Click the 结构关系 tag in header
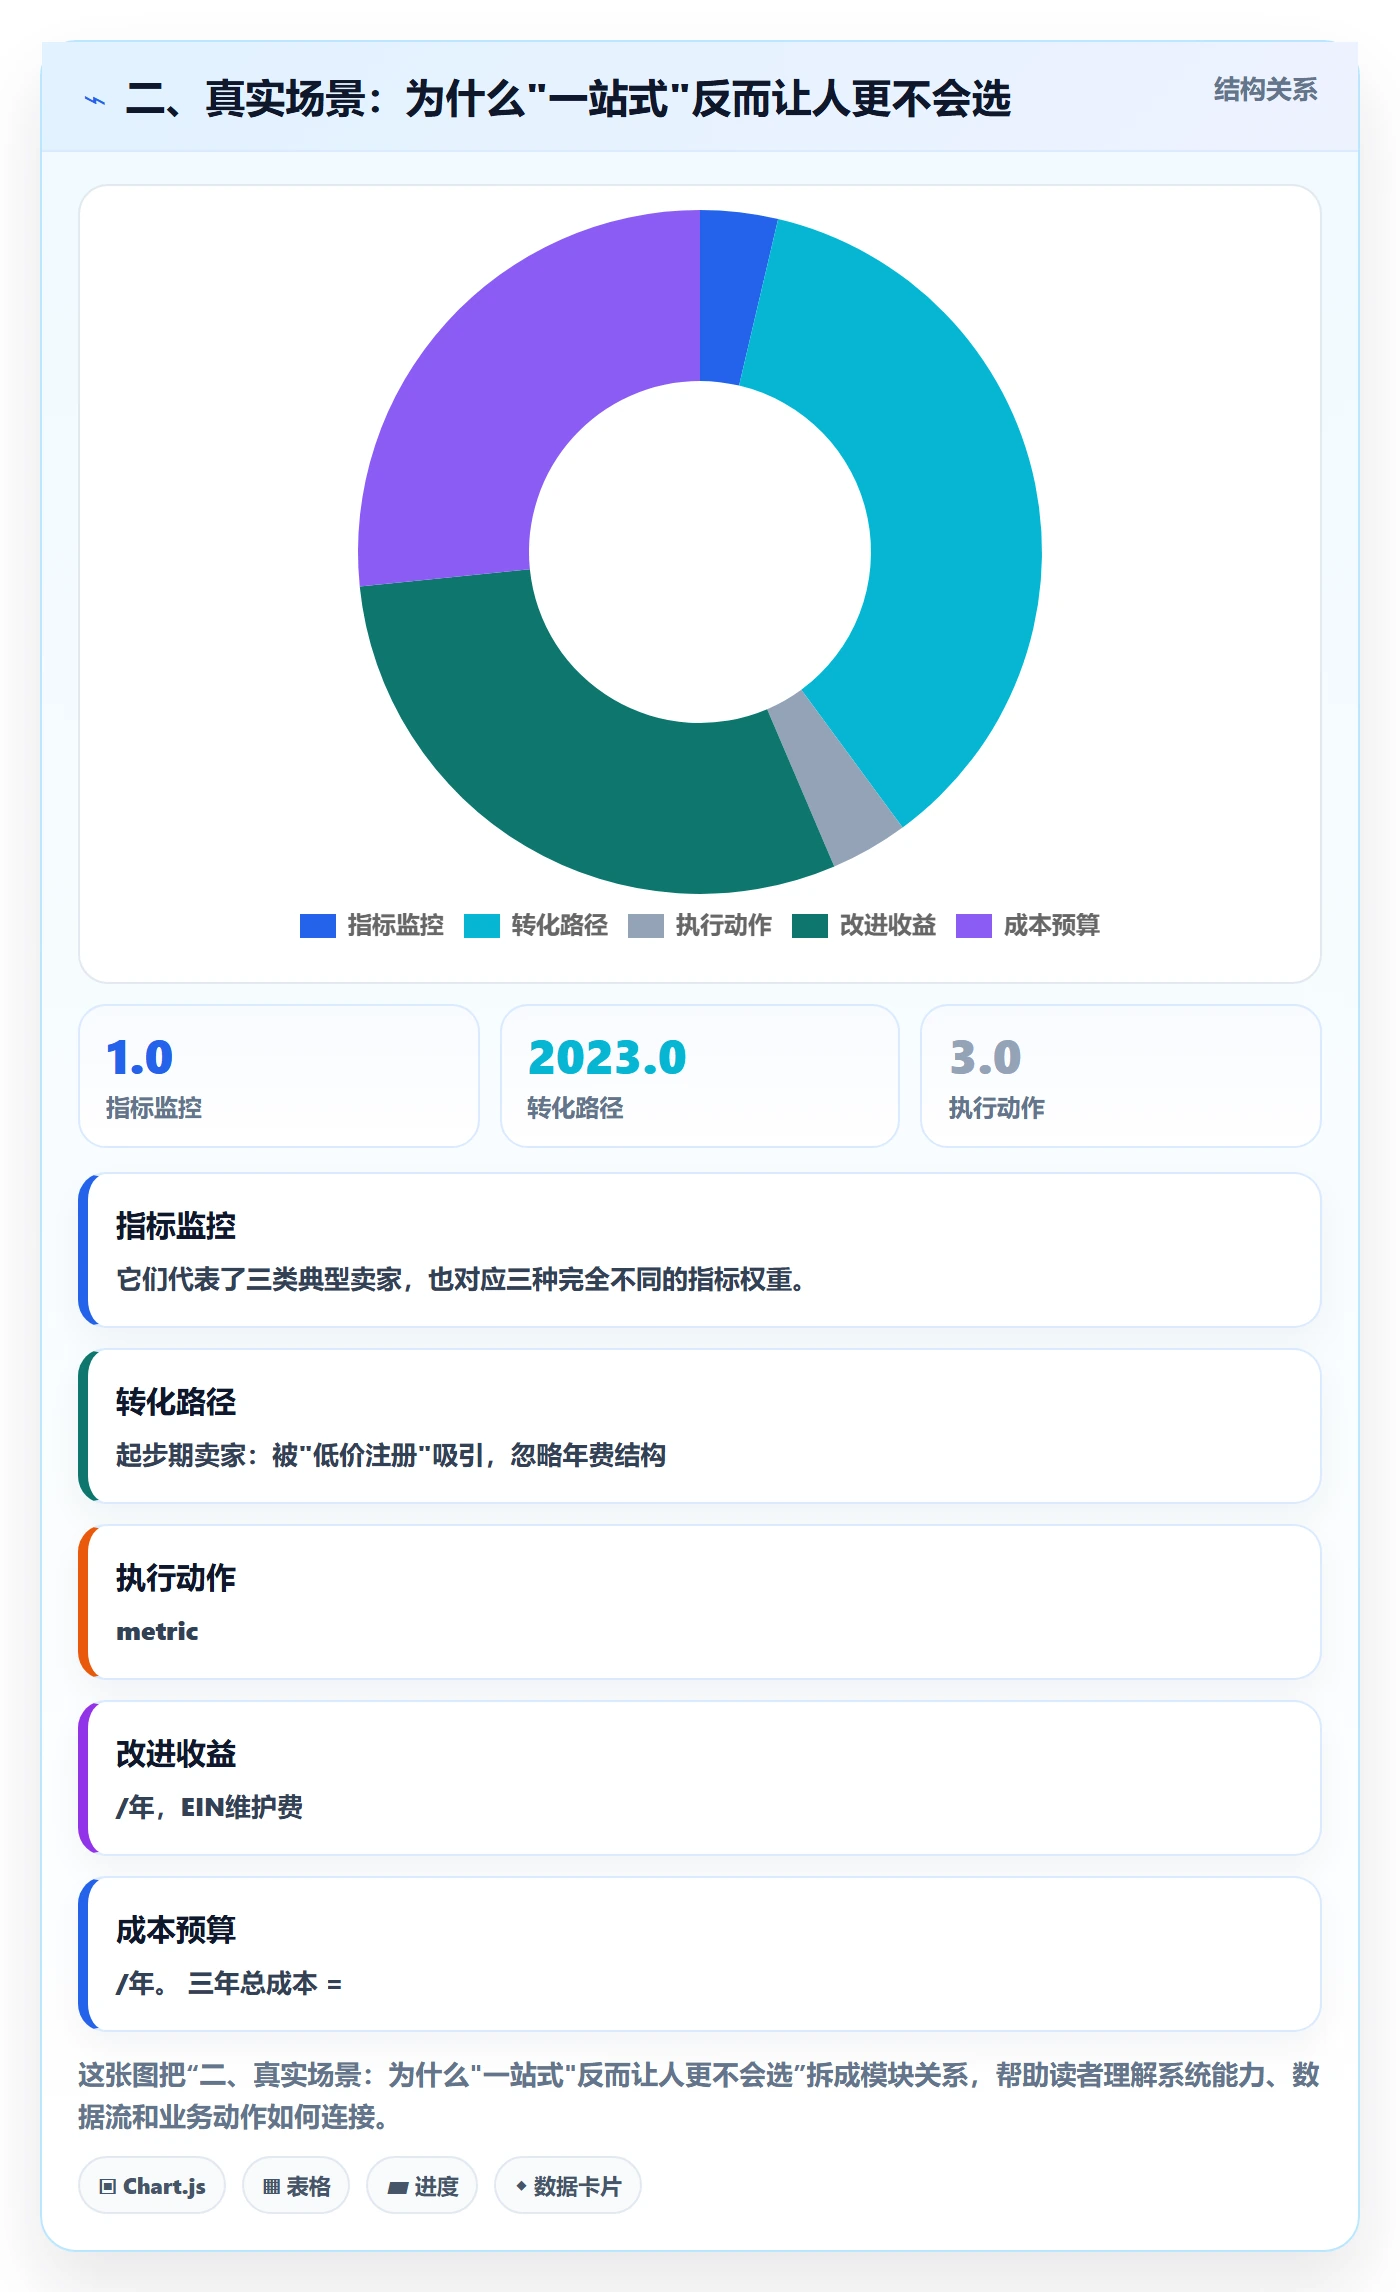The image size is (1400, 2292). [x=1265, y=90]
